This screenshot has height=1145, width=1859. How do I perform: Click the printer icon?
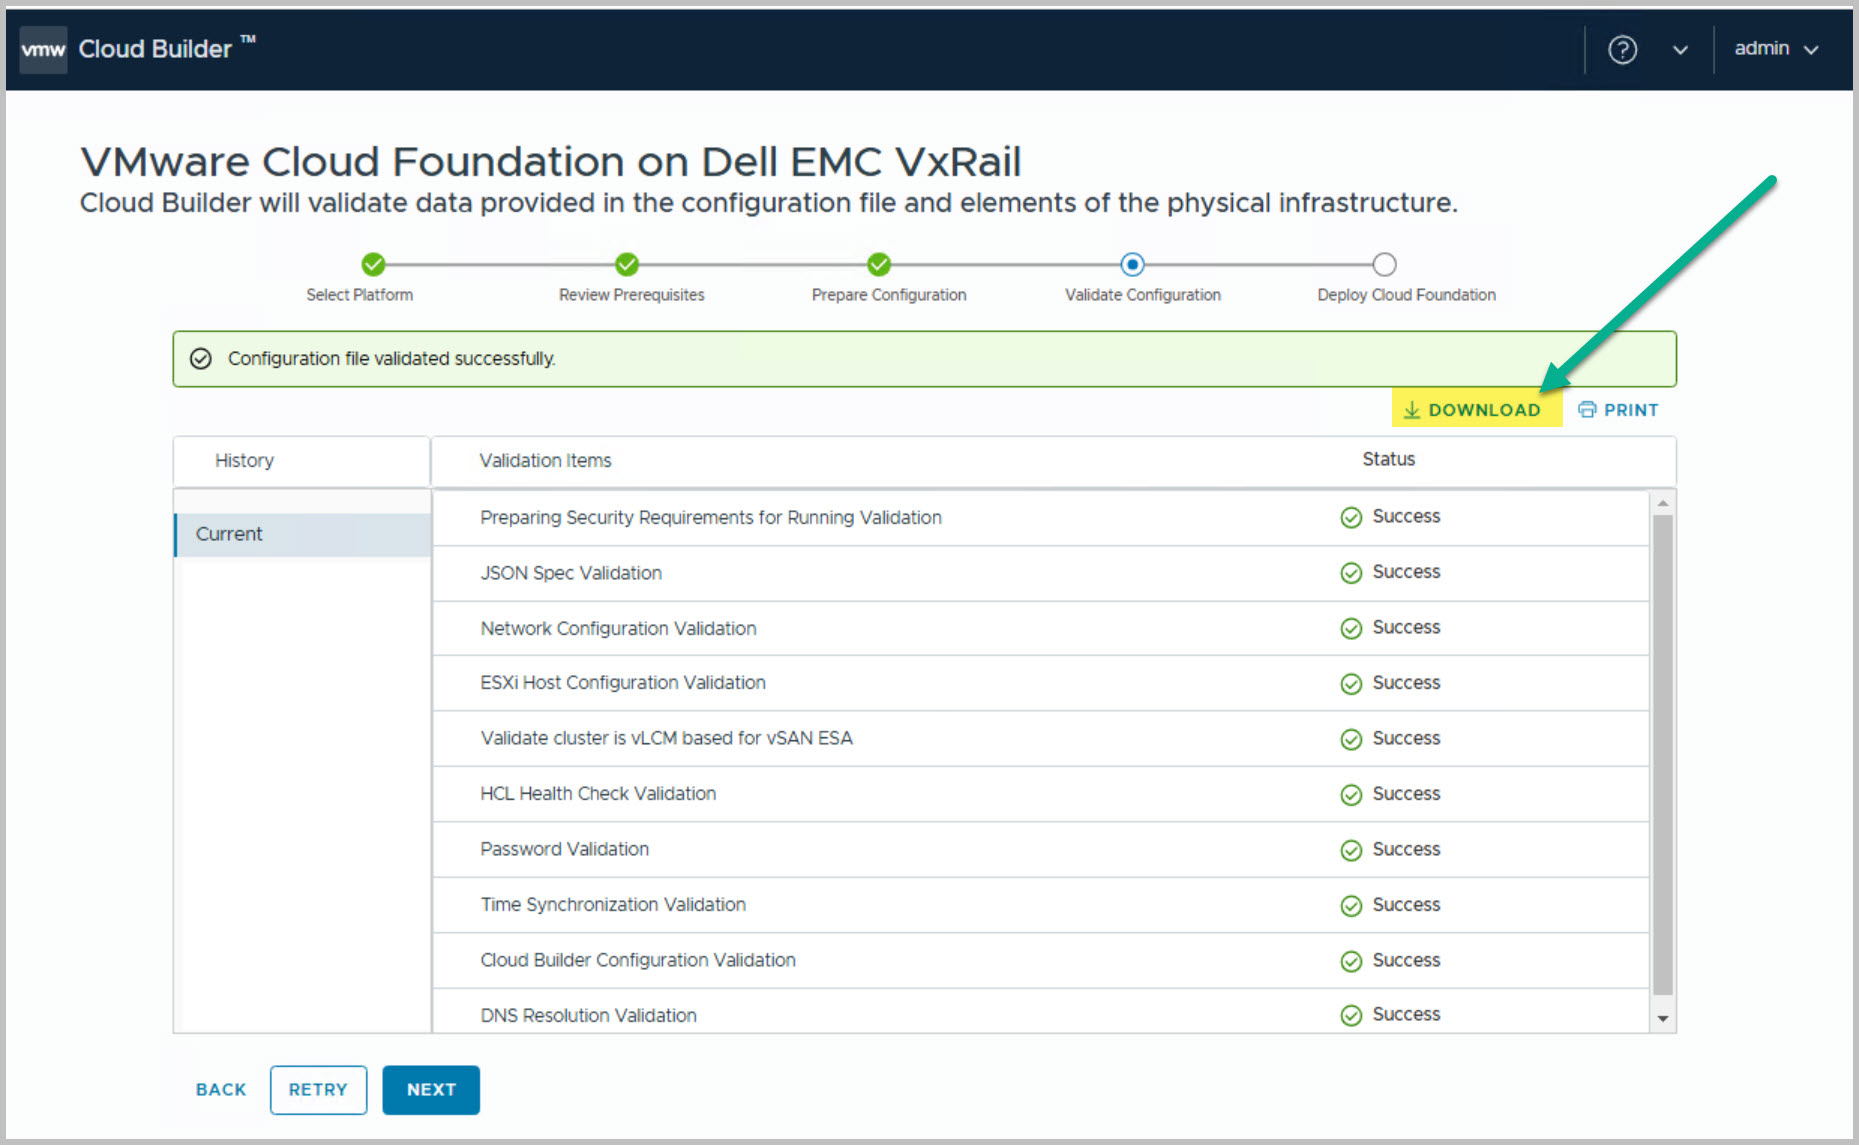pos(1587,410)
